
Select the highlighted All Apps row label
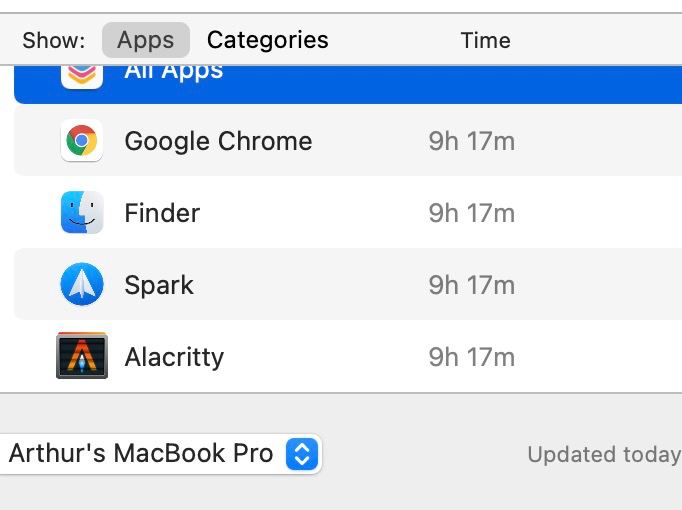[x=174, y=73]
